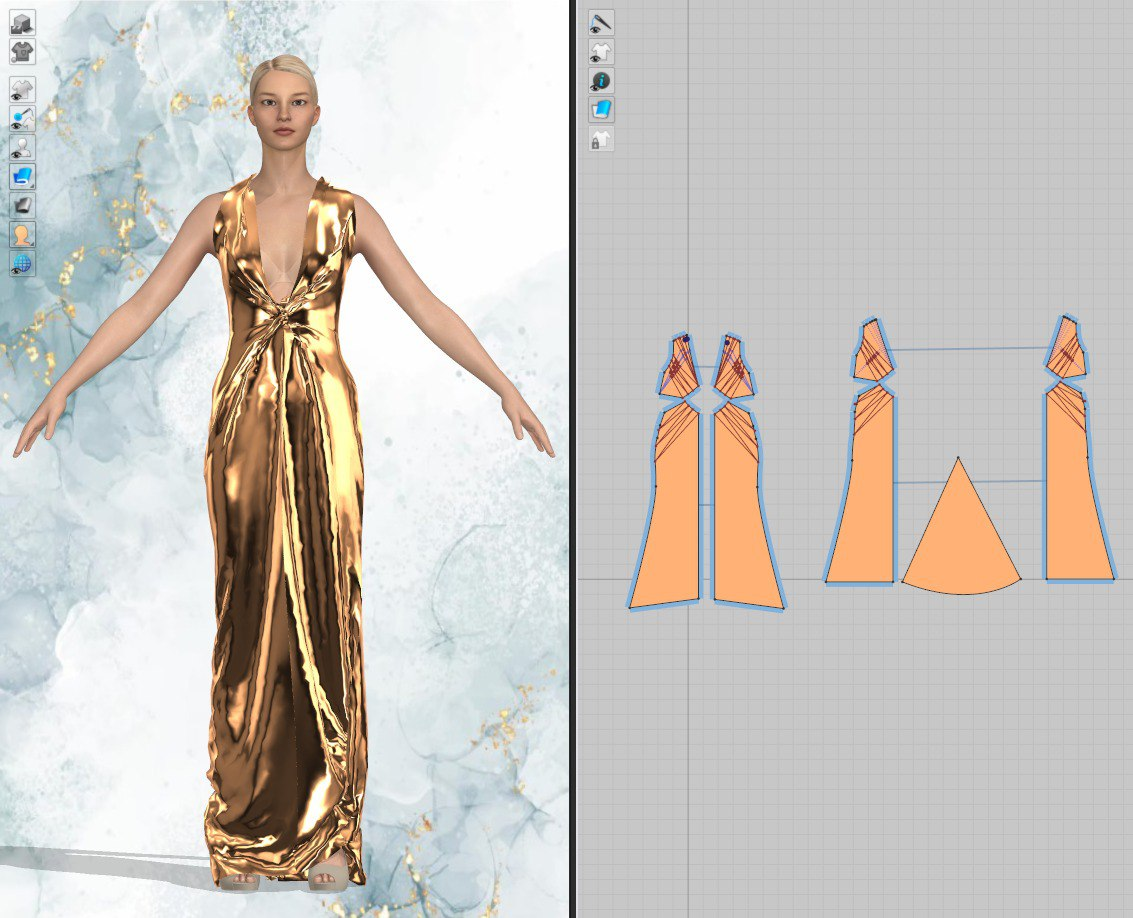This screenshot has width=1133, height=918.
Task: Toggle show pins and needle visibility icon
Action: click(x=22, y=119)
